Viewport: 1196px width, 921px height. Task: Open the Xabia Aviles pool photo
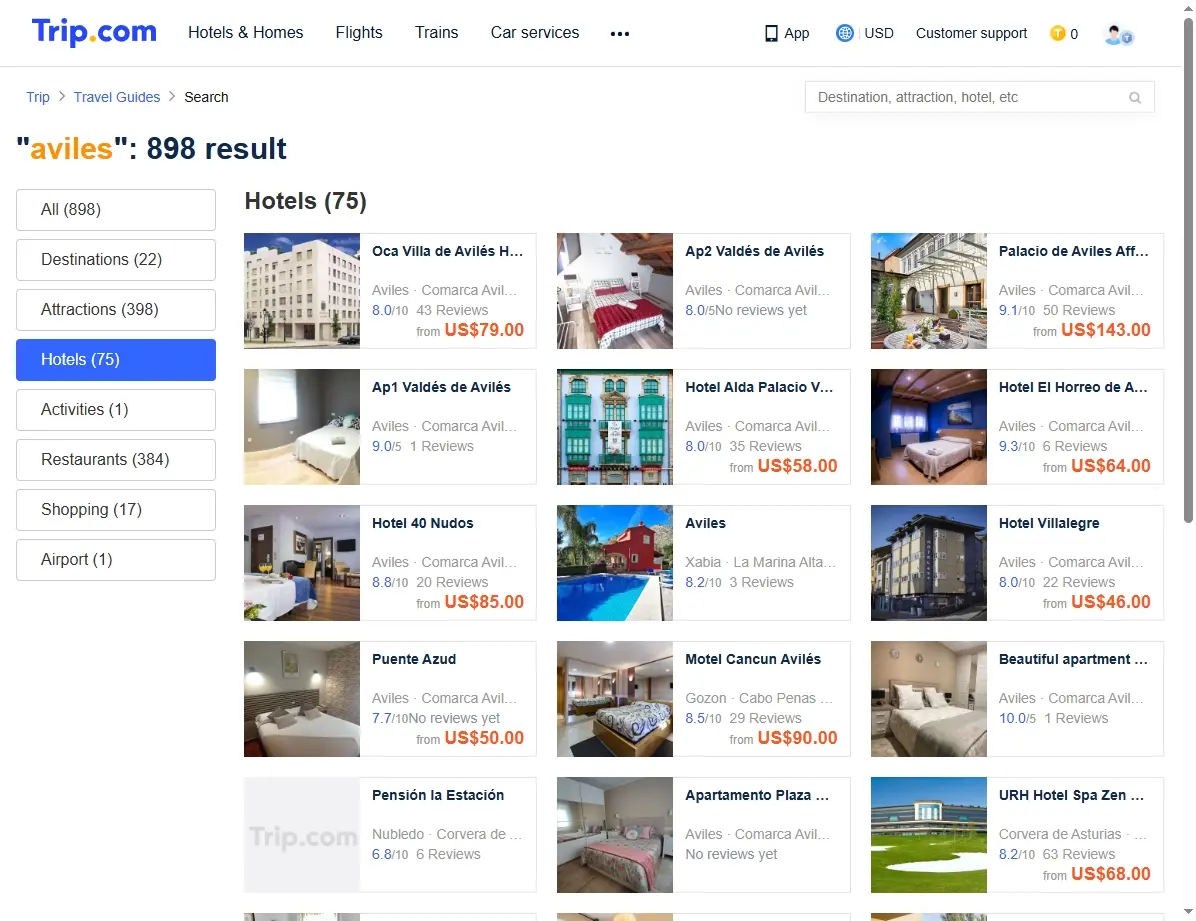coord(615,562)
